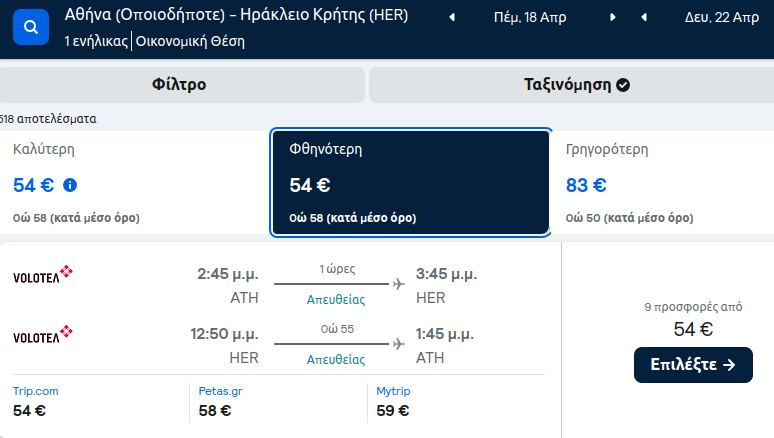The image size is (774, 438).
Task: Select the Φθηνότερη sorting tab
Action: click(x=410, y=183)
